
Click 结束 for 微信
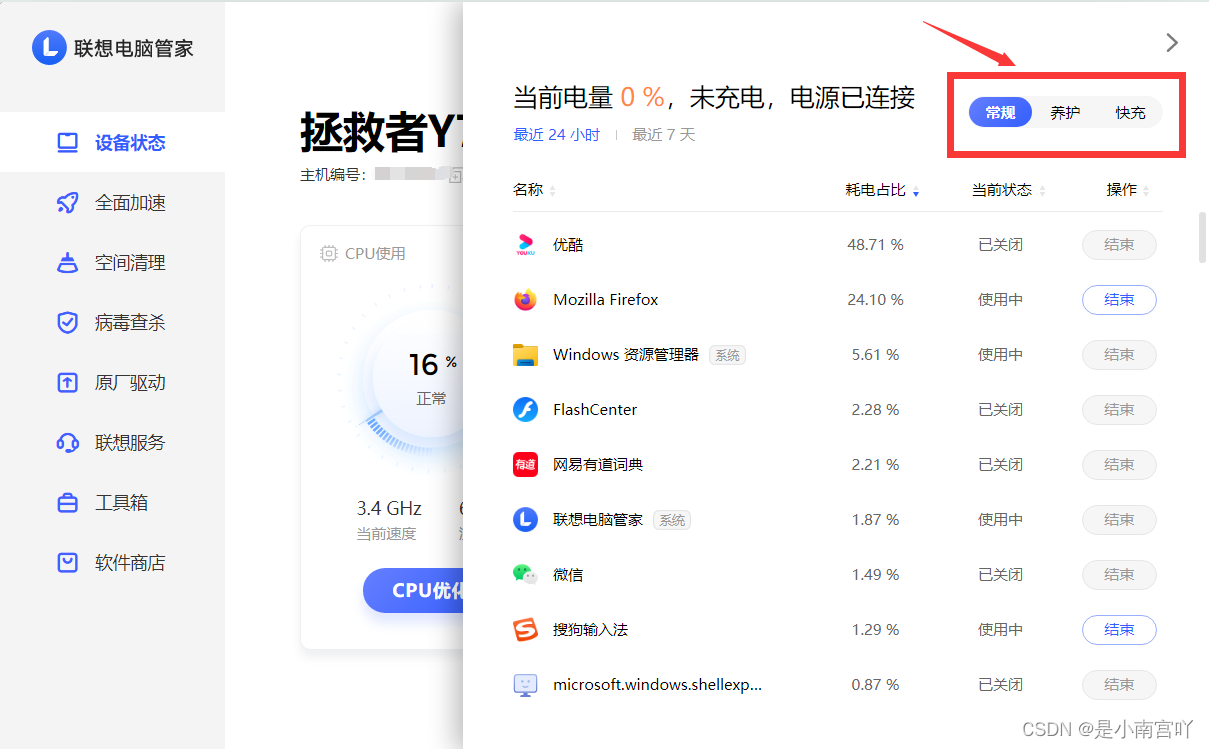(1119, 575)
